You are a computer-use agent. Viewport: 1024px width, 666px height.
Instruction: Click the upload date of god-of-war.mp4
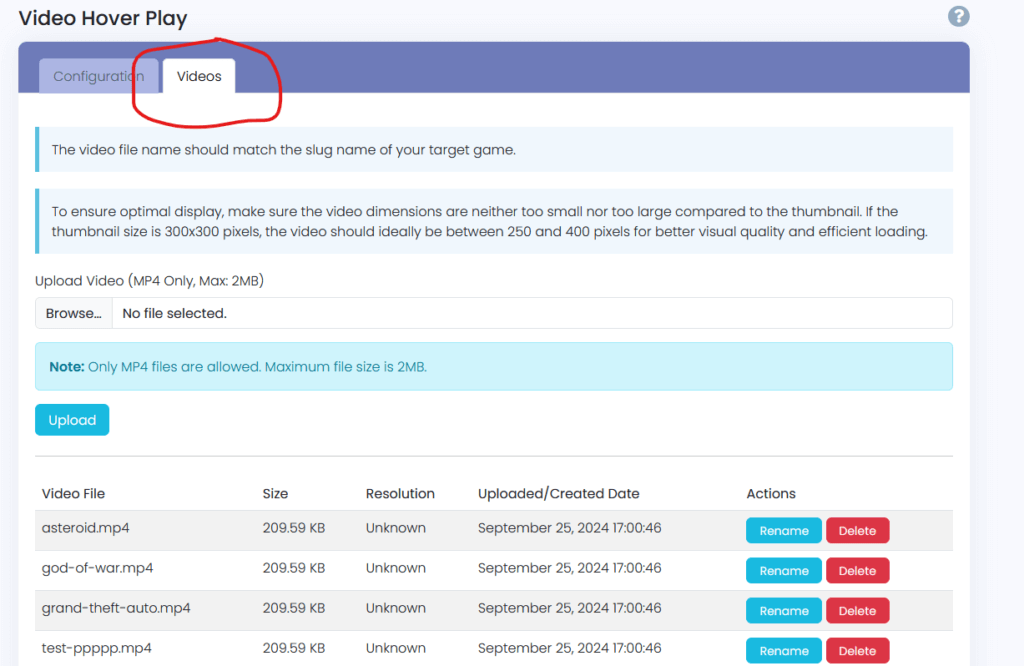569,568
